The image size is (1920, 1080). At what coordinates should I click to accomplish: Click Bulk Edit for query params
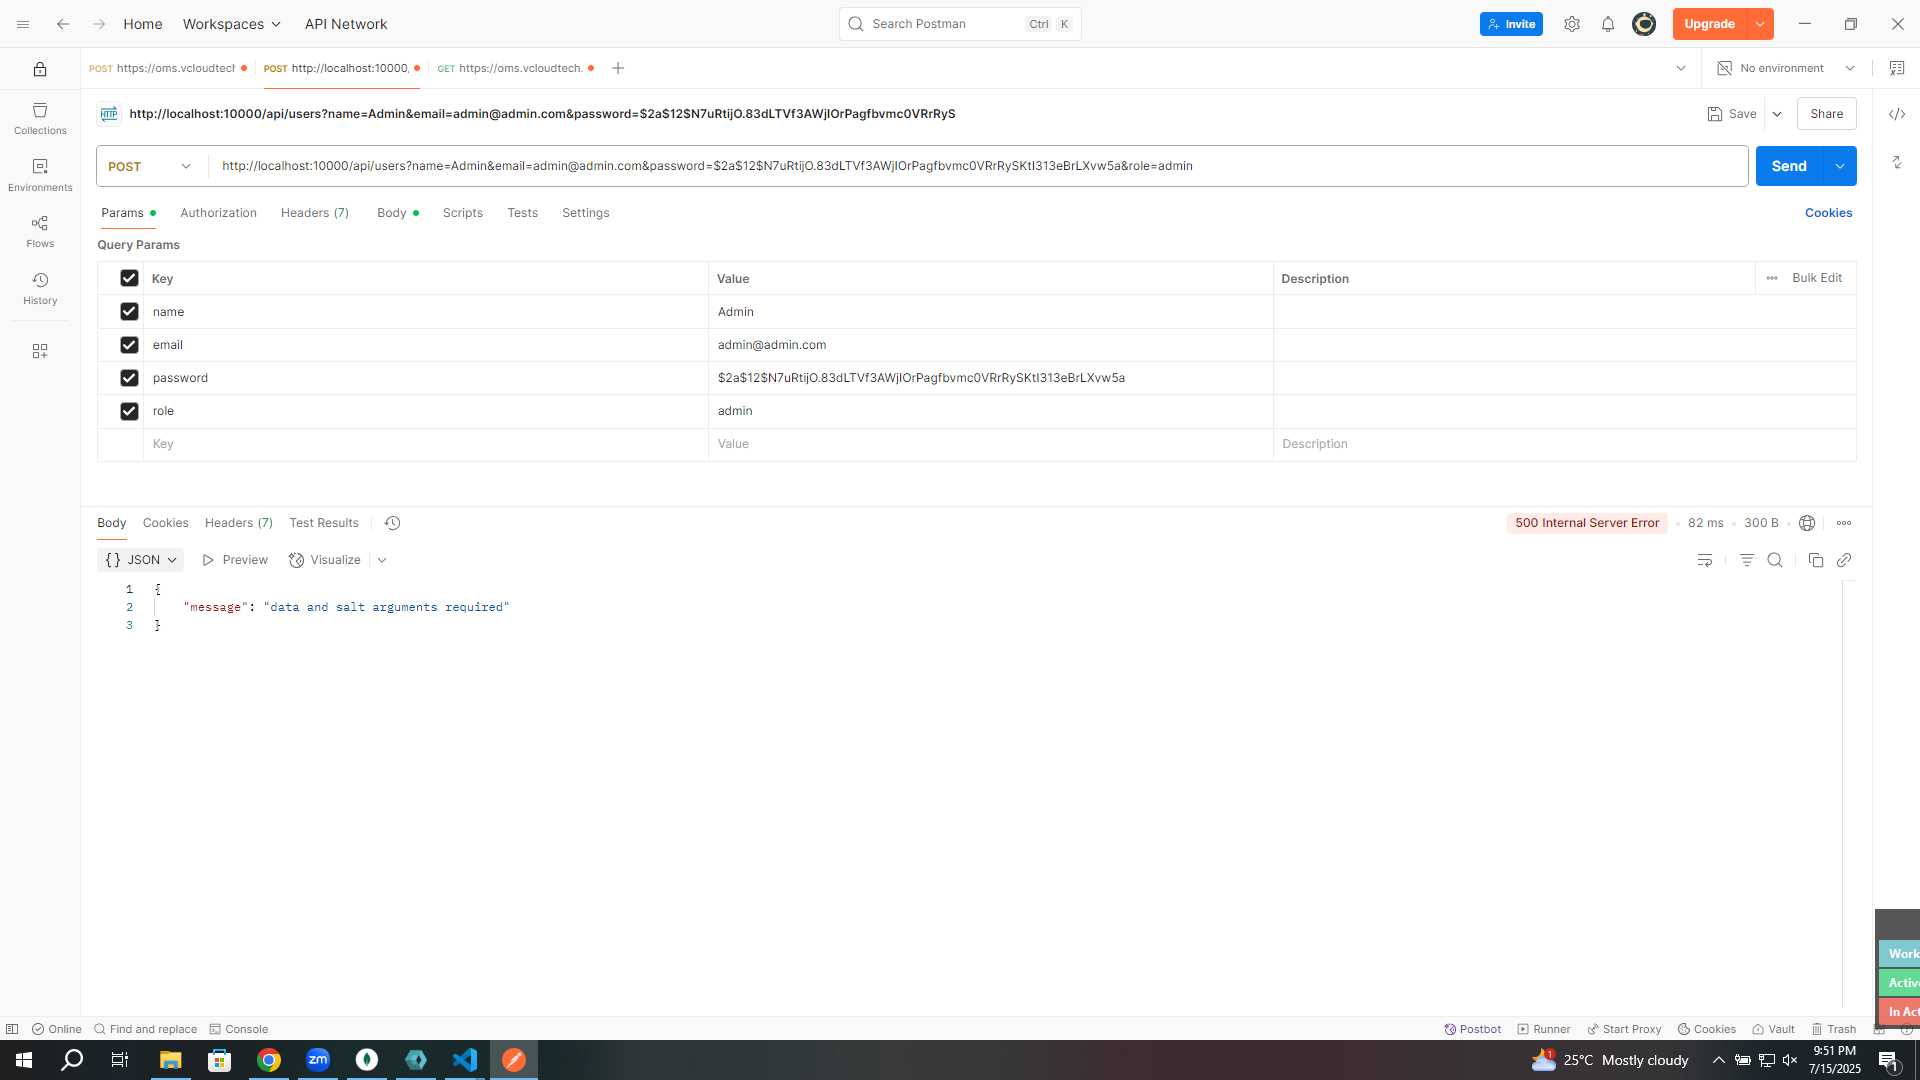click(1817, 278)
